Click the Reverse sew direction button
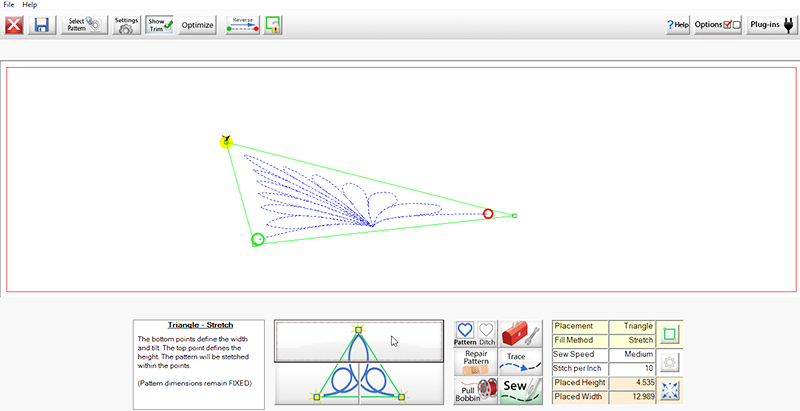800x411 pixels. click(x=243, y=25)
